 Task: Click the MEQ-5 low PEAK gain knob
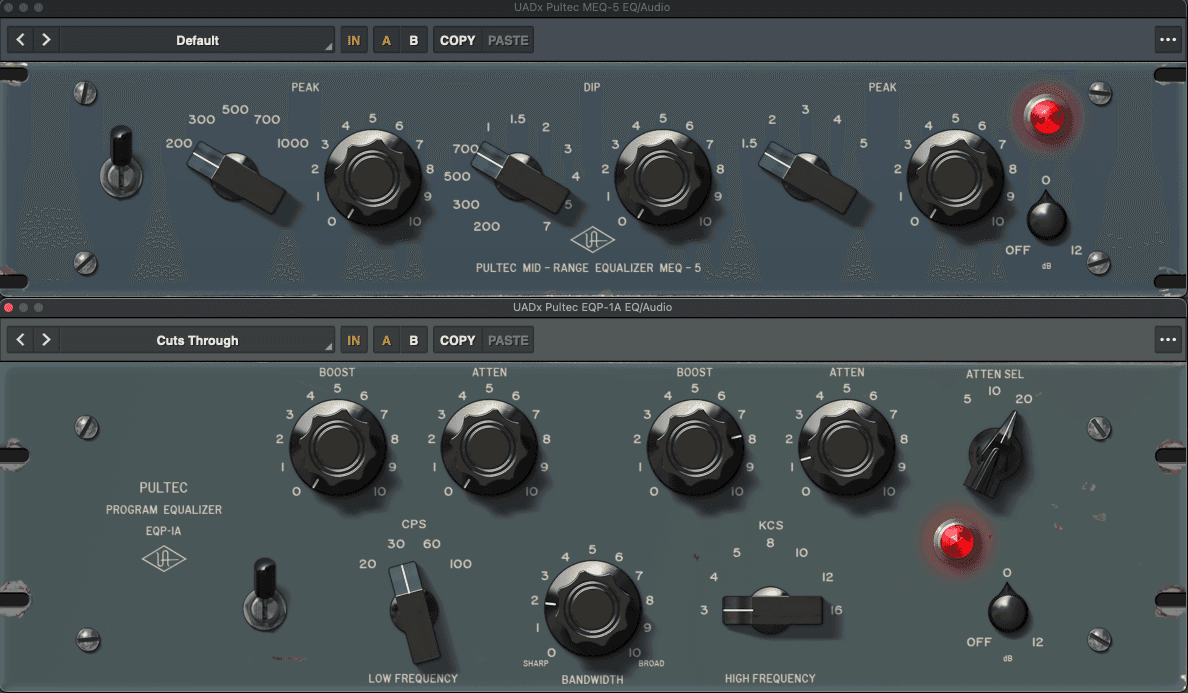click(373, 176)
